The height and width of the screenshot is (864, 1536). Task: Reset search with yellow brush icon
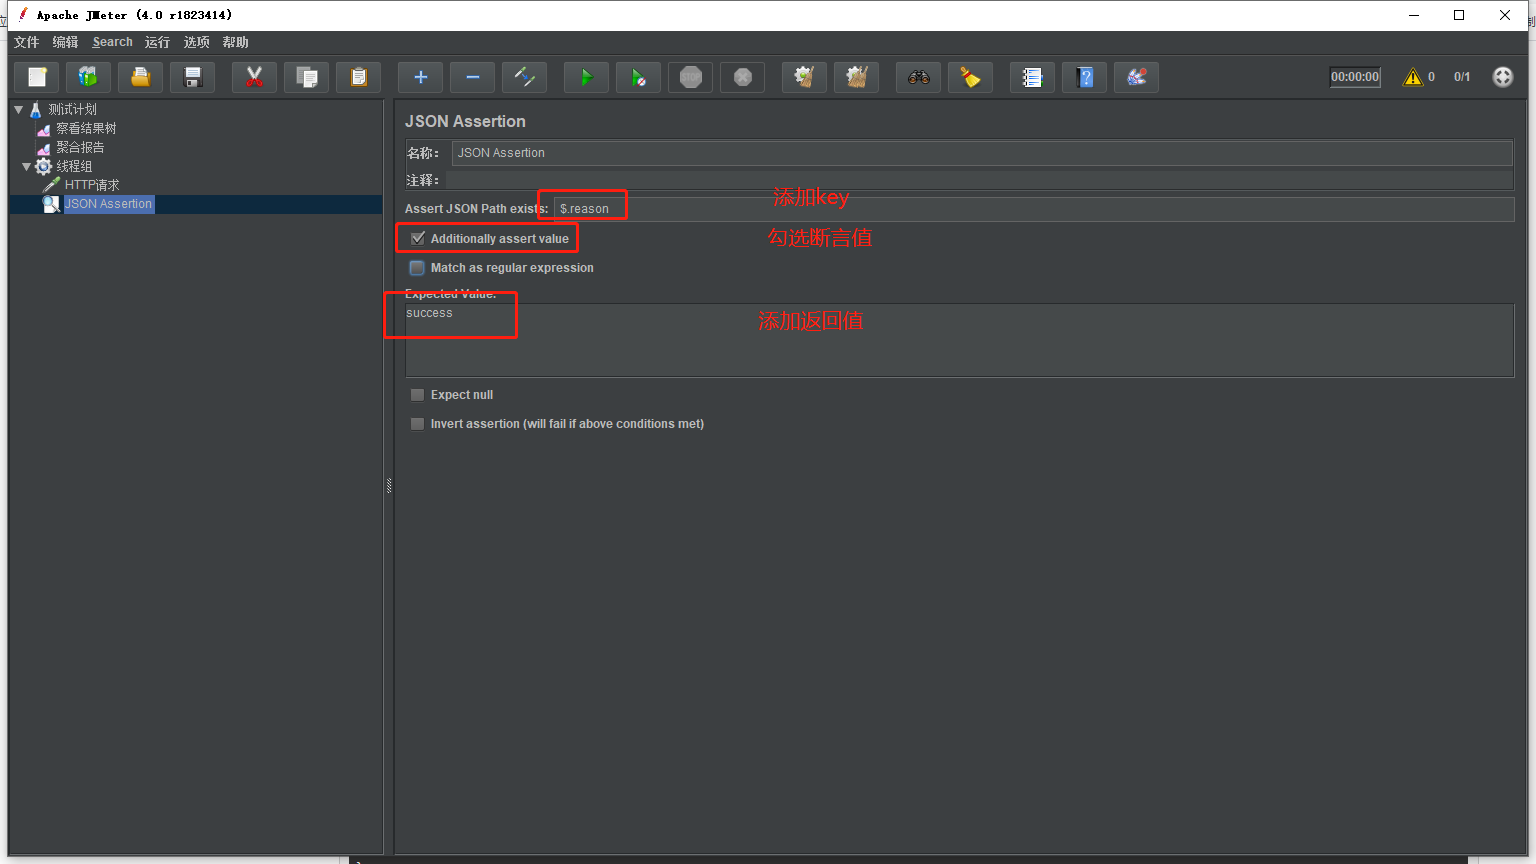[x=971, y=77]
